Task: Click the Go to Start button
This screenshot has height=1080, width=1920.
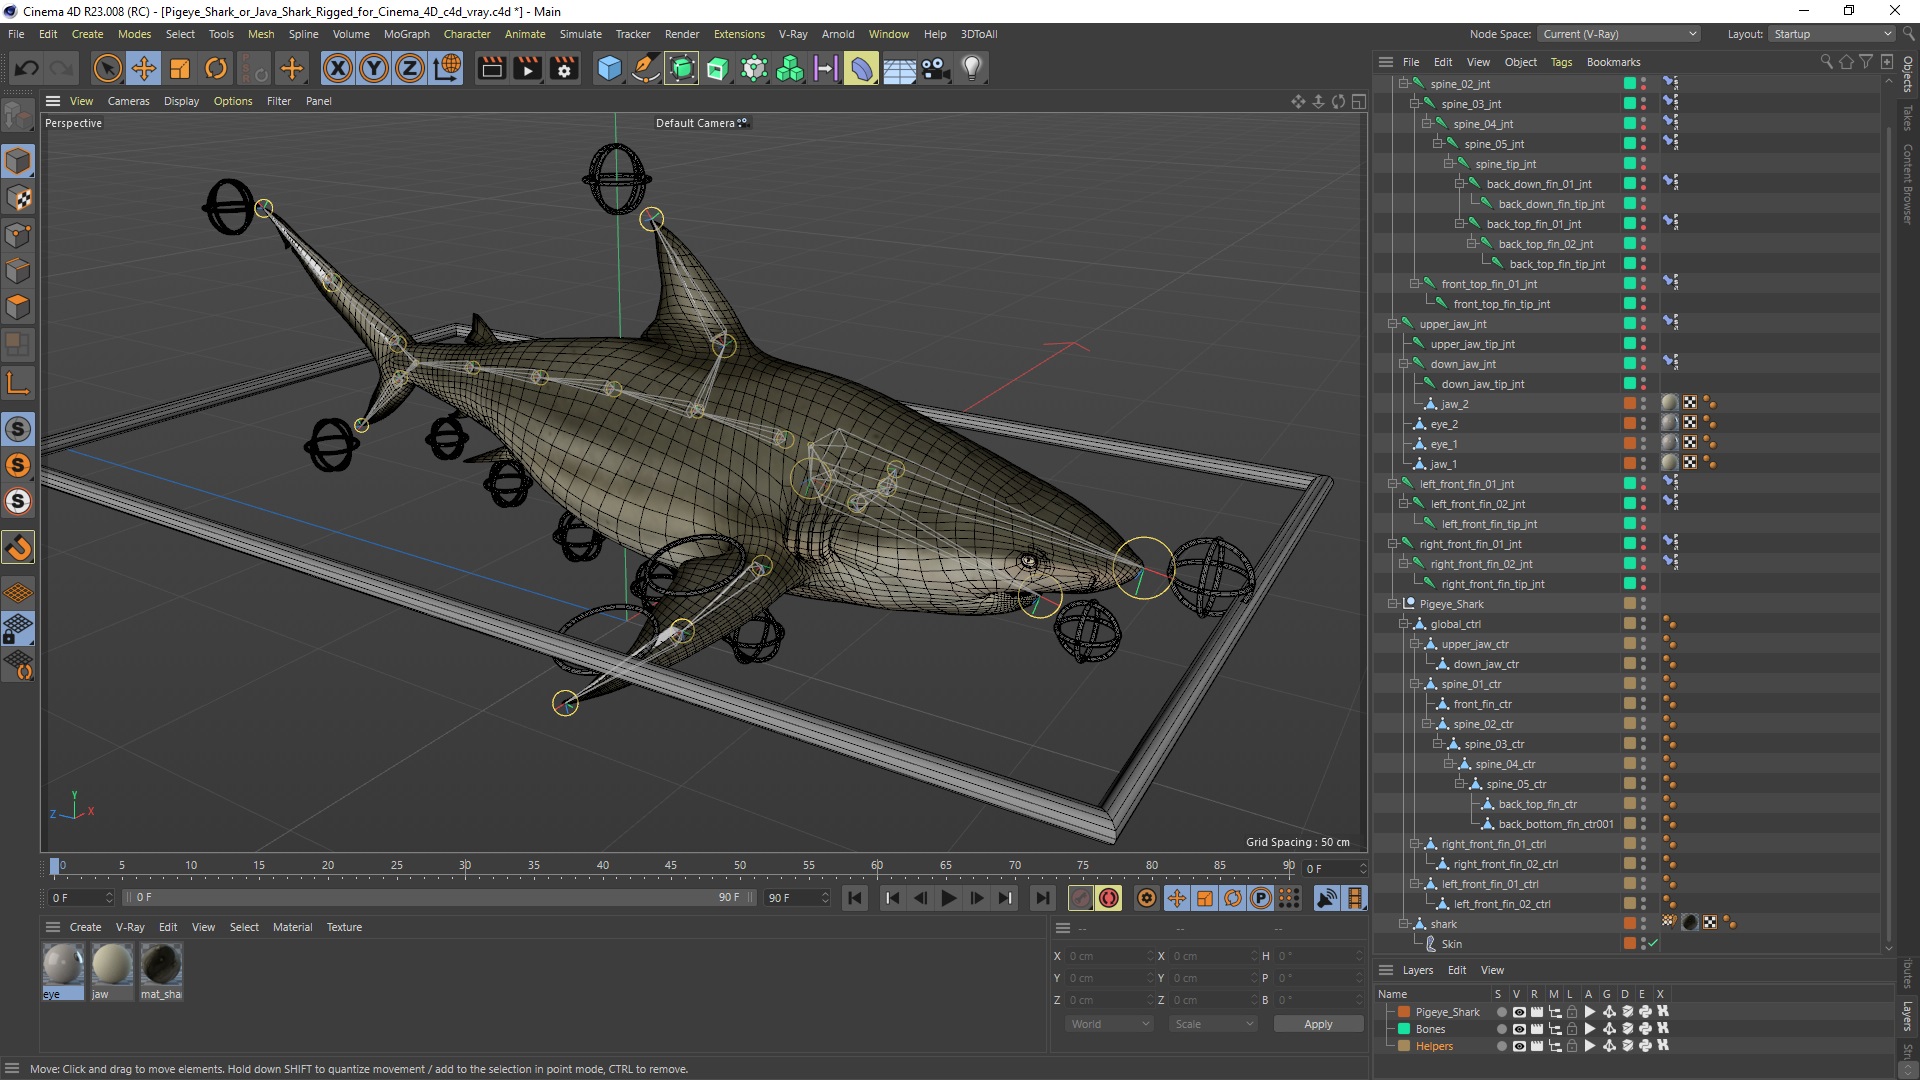Action: (x=855, y=898)
